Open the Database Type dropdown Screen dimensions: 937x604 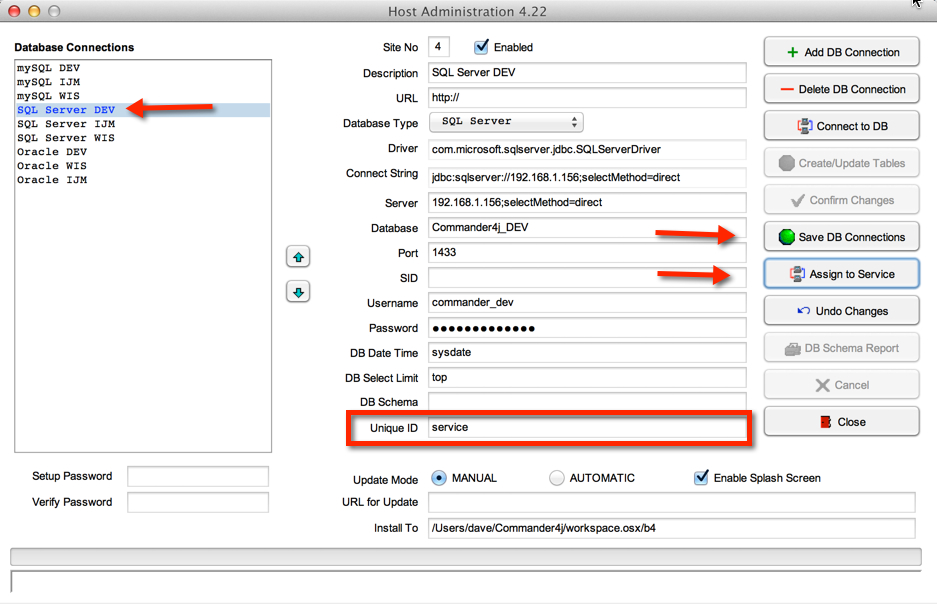click(x=506, y=122)
